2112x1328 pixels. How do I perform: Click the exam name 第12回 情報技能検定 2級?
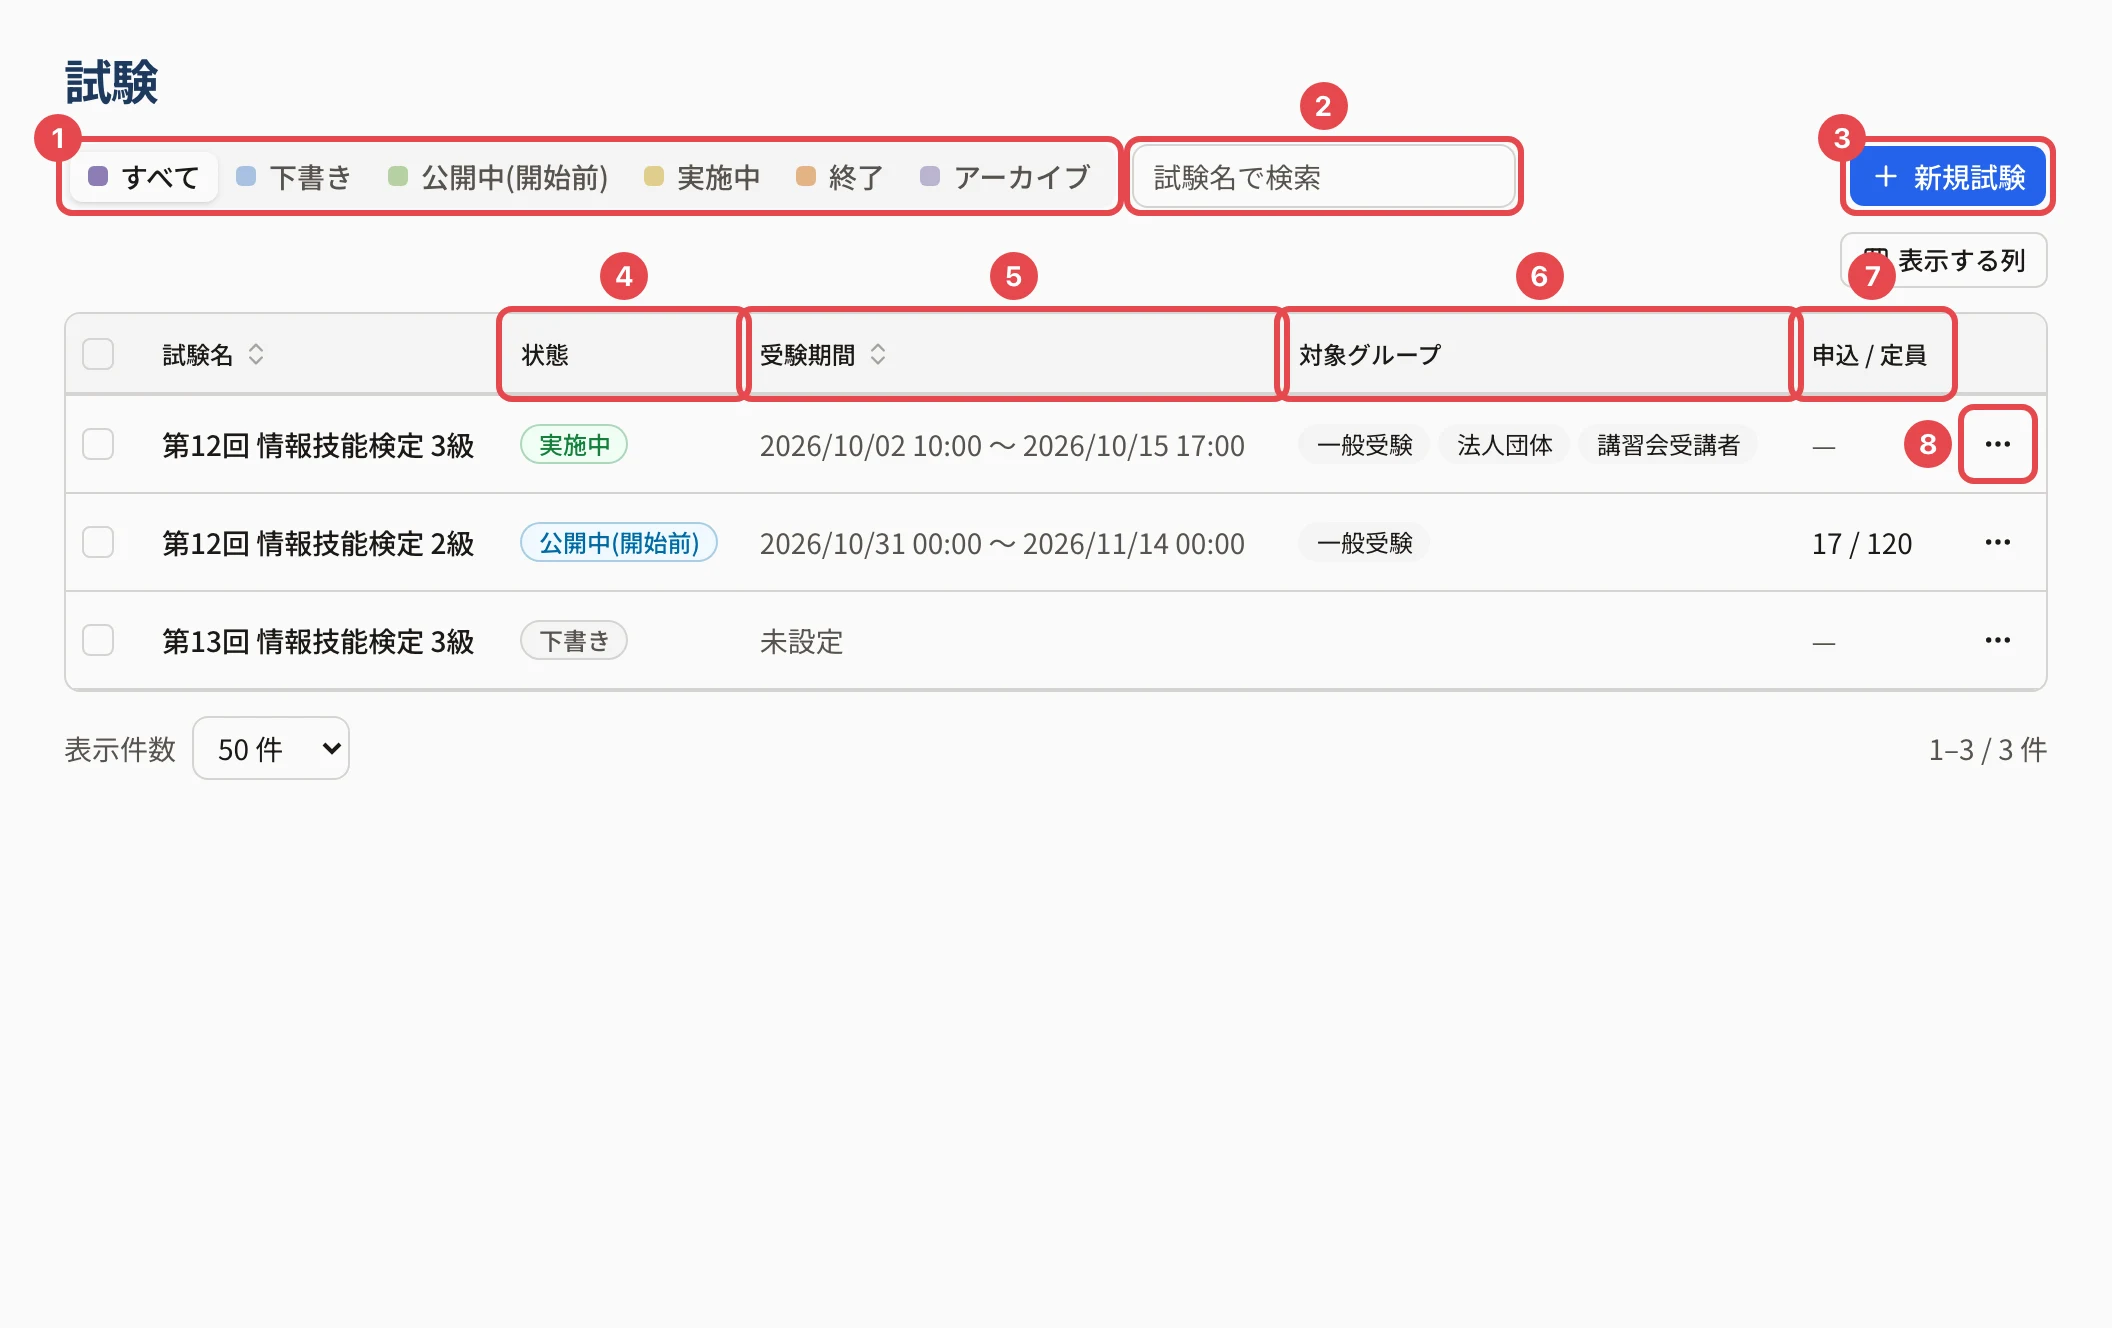click(x=318, y=543)
